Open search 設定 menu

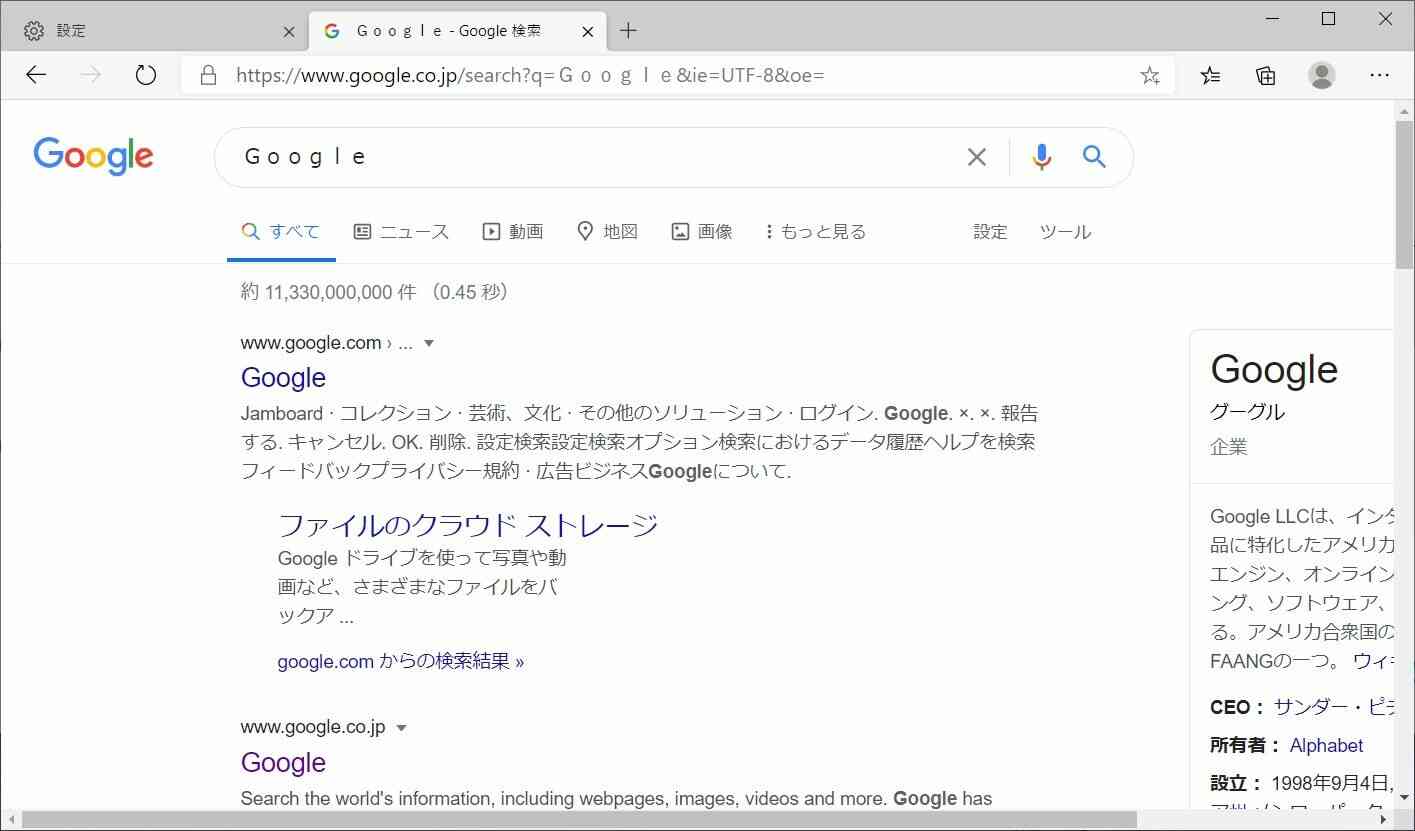point(990,232)
